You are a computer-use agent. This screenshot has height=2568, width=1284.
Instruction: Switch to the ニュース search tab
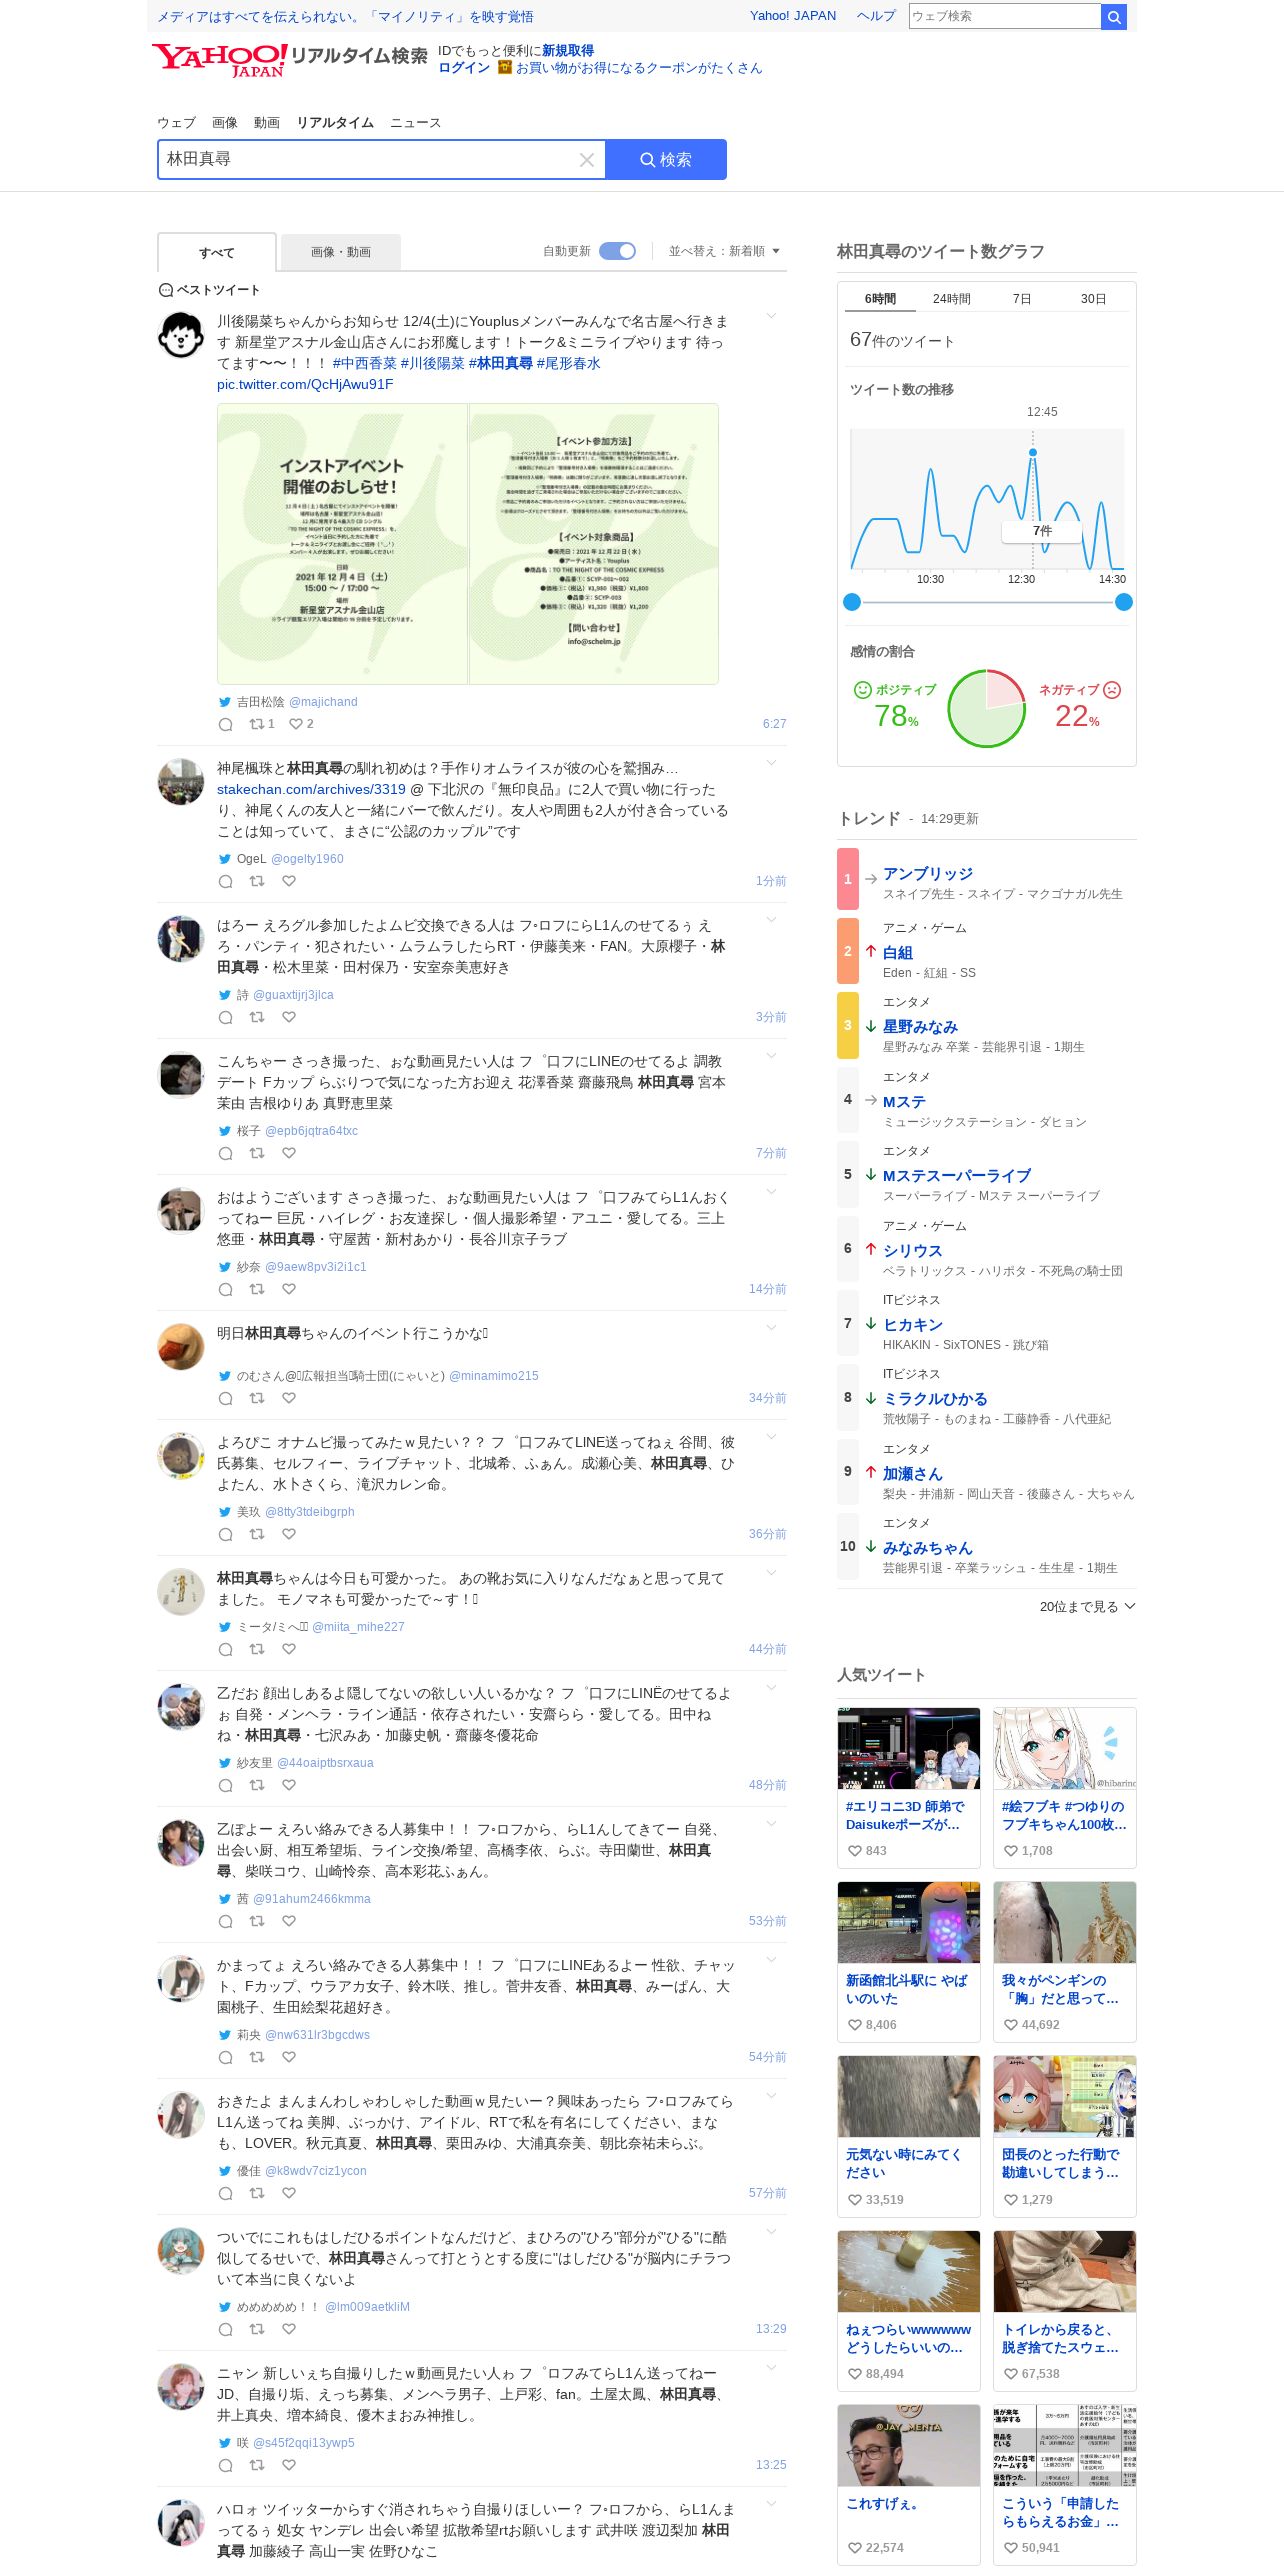(415, 122)
